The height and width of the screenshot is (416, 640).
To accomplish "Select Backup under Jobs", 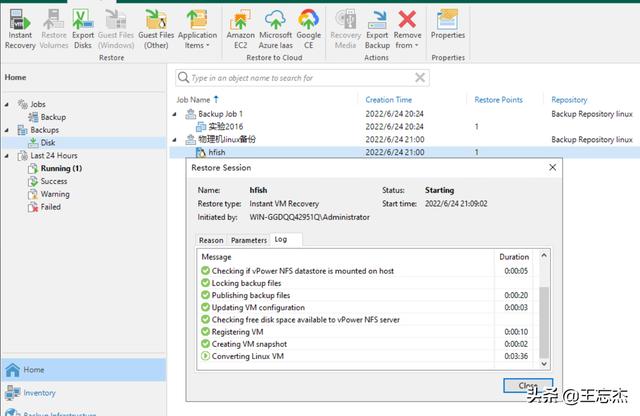I will [x=47, y=117].
